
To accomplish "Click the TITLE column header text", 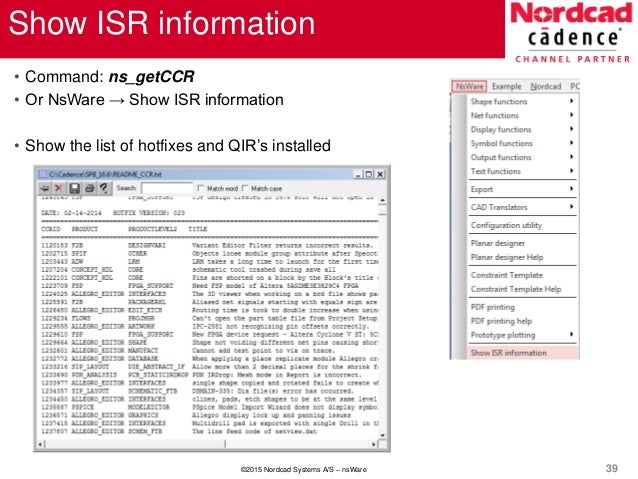I will coord(198,229).
